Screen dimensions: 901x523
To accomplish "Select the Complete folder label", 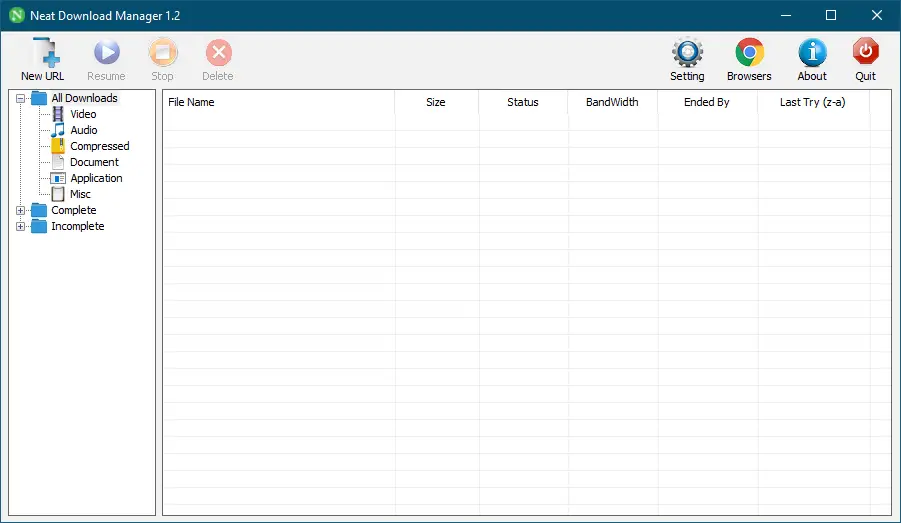I will (x=74, y=210).
